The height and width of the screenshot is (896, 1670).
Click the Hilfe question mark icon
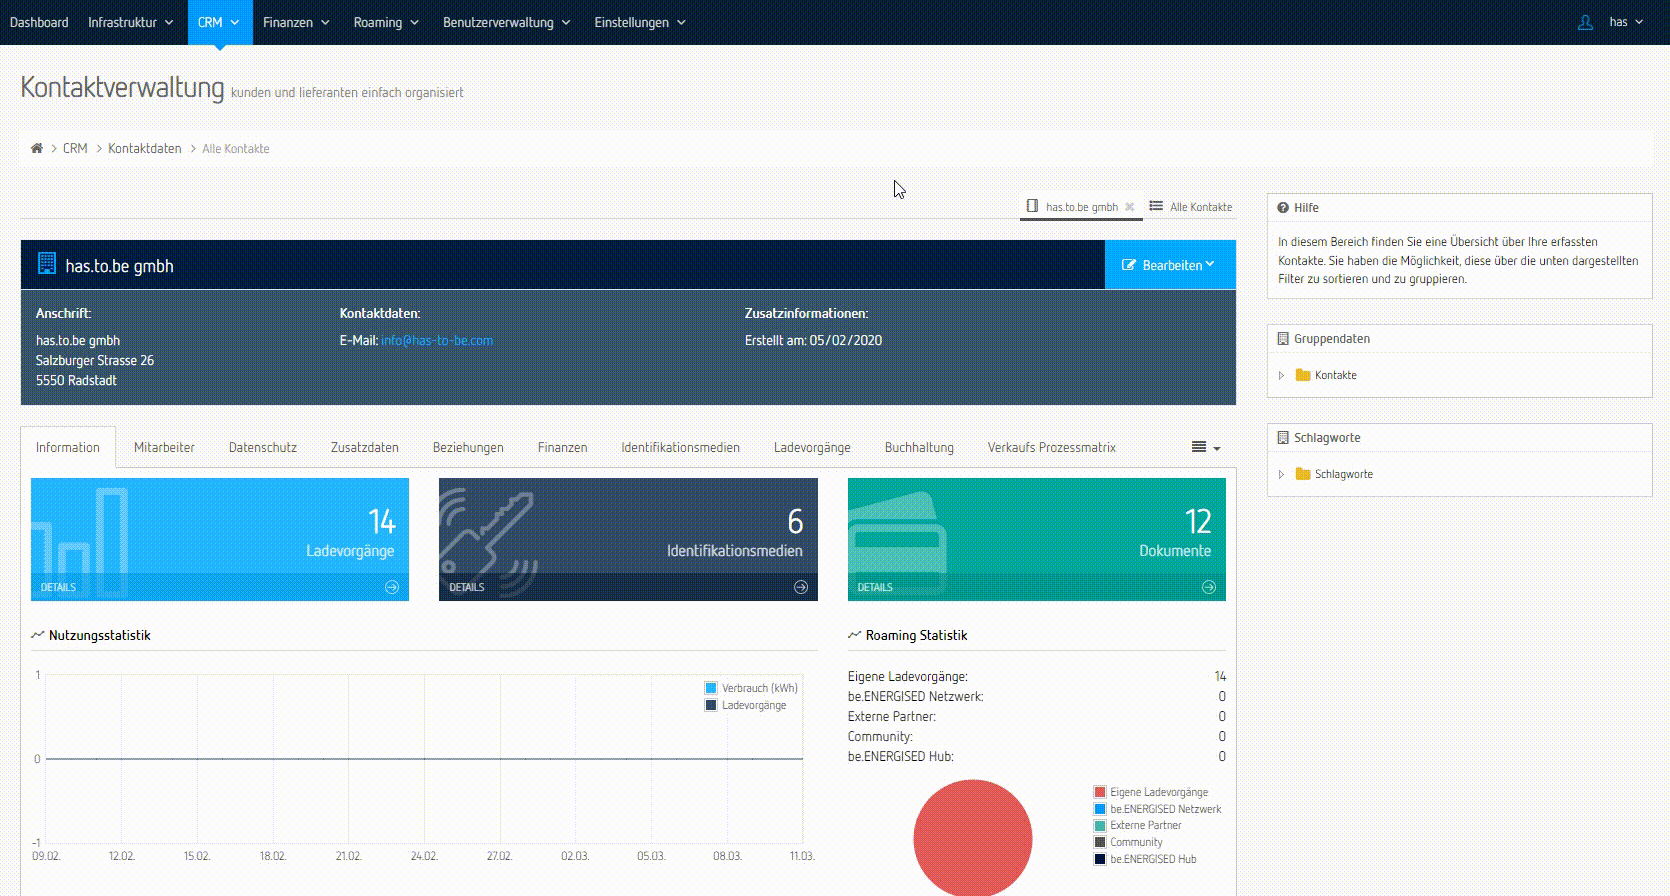pos(1283,208)
